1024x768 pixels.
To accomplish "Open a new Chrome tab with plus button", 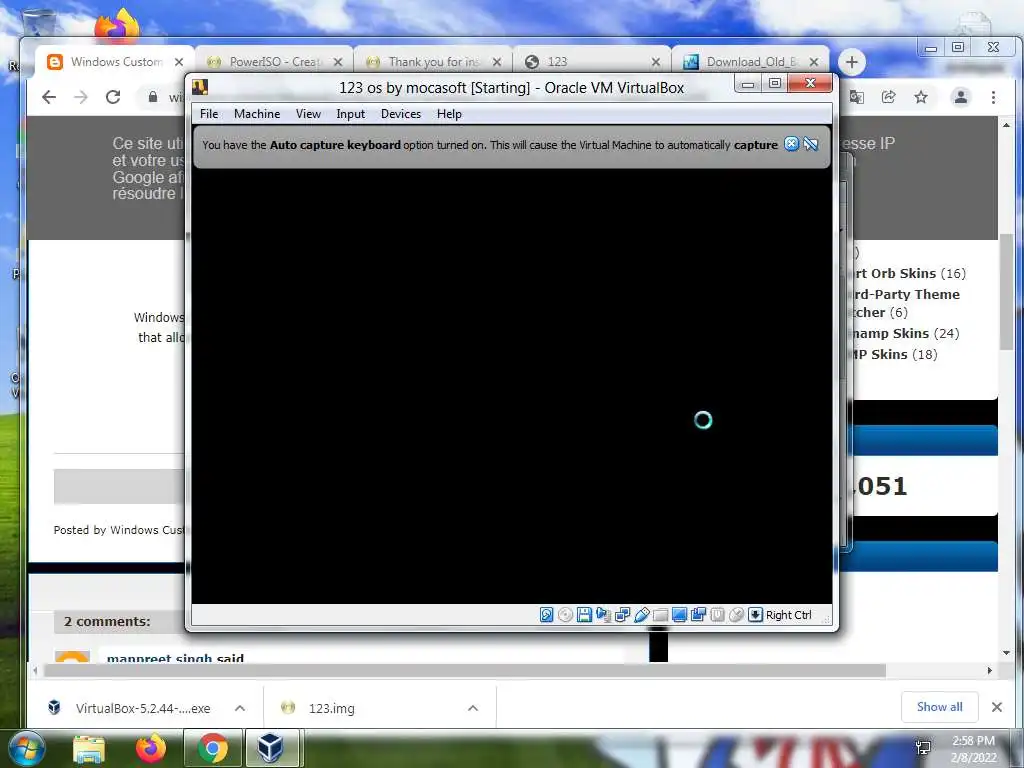I will [852, 62].
